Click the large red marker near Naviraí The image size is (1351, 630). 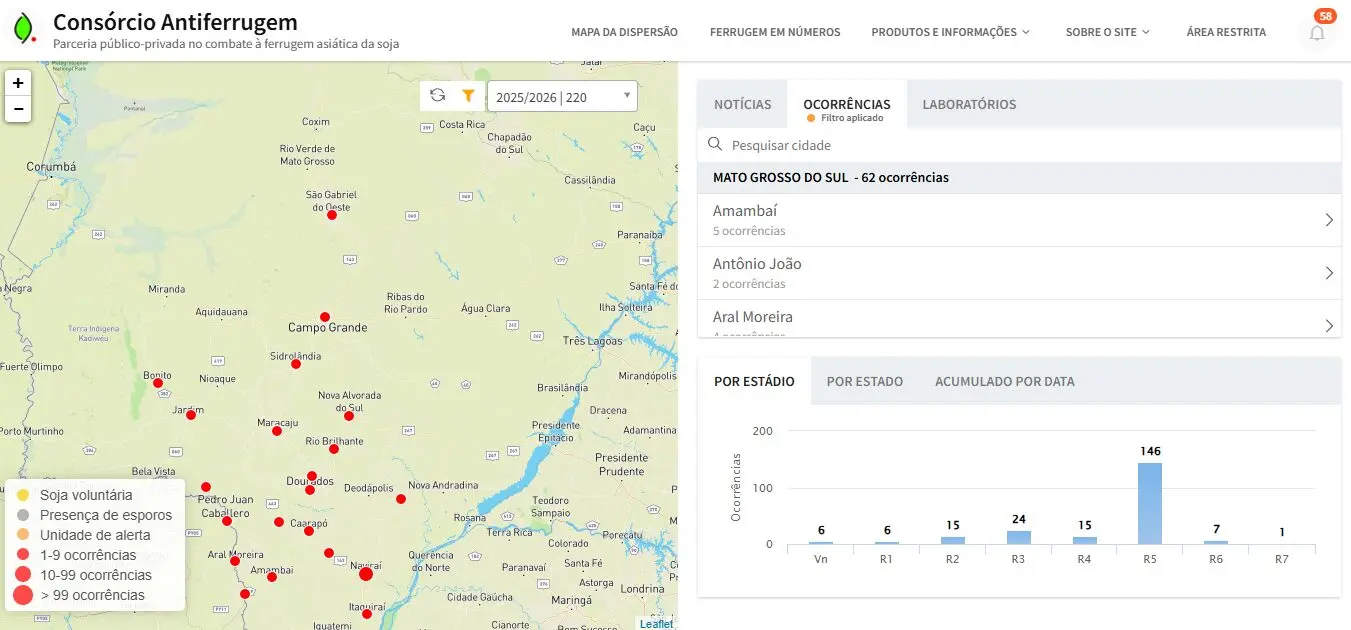(x=366, y=573)
